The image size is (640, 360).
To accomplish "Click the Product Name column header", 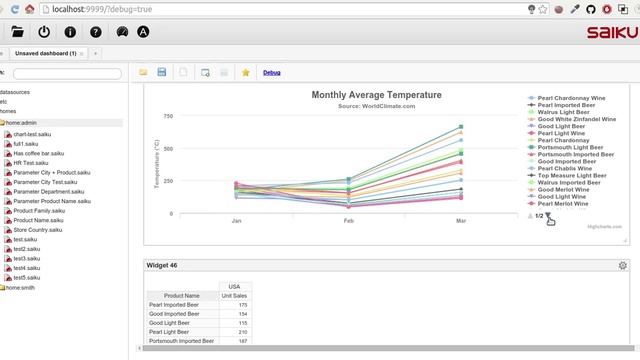I will point(182,296).
